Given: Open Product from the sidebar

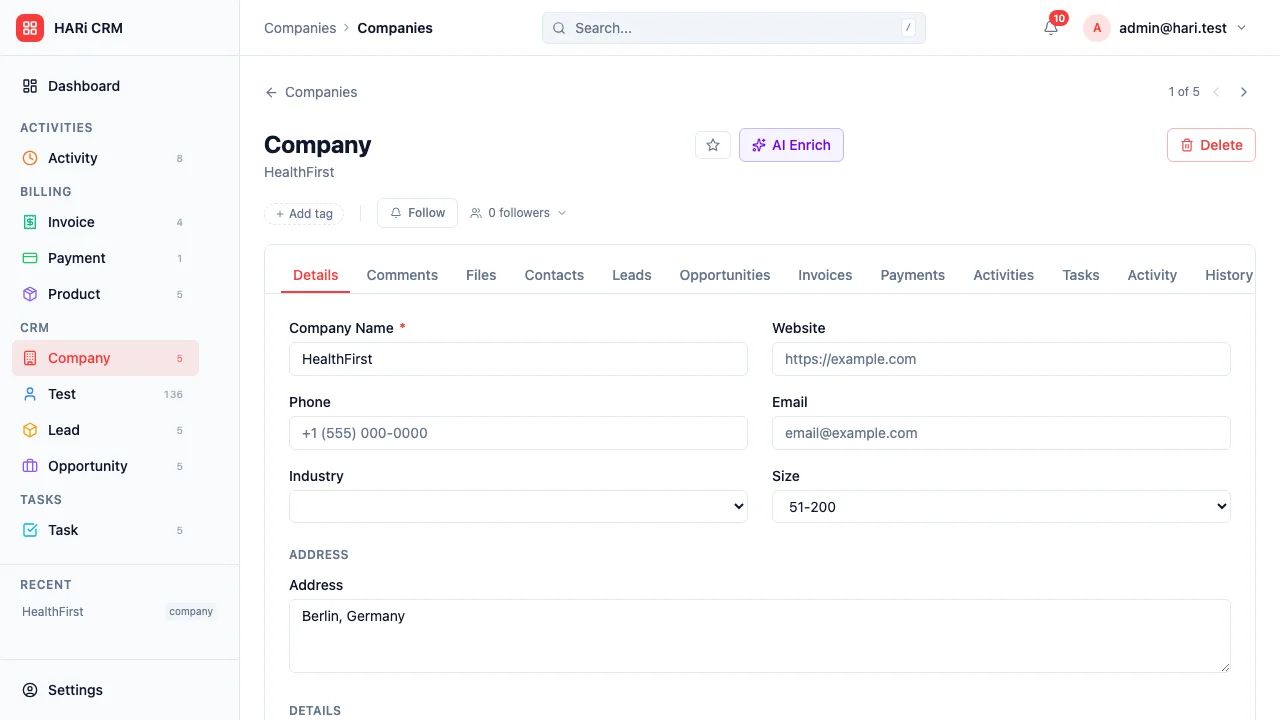Looking at the screenshot, I should [x=74, y=294].
